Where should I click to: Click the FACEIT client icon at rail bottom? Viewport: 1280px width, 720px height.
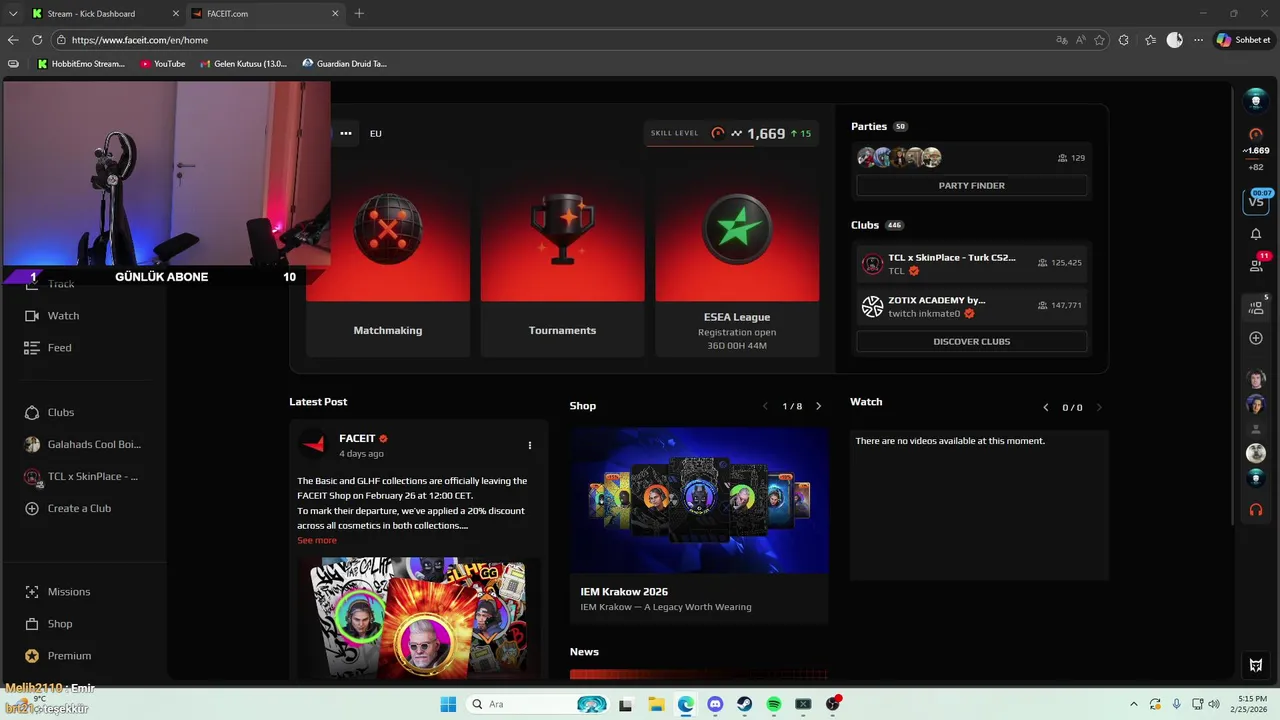point(1256,665)
